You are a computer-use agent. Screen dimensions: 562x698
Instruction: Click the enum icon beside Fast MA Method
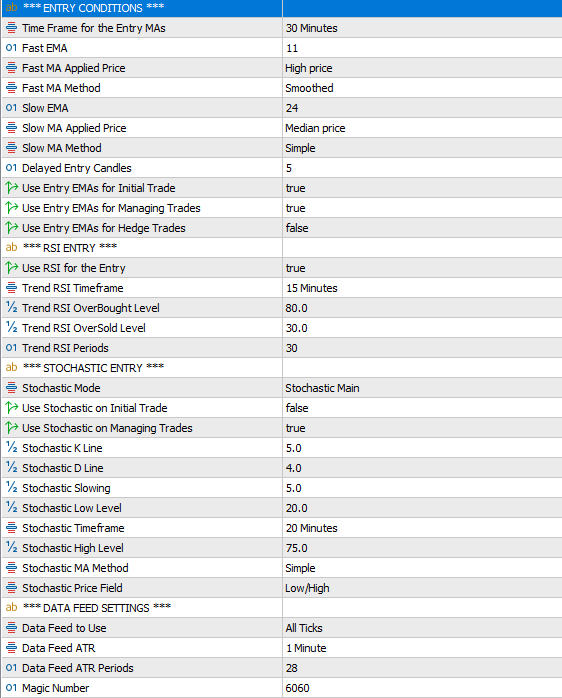click(12, 88)
